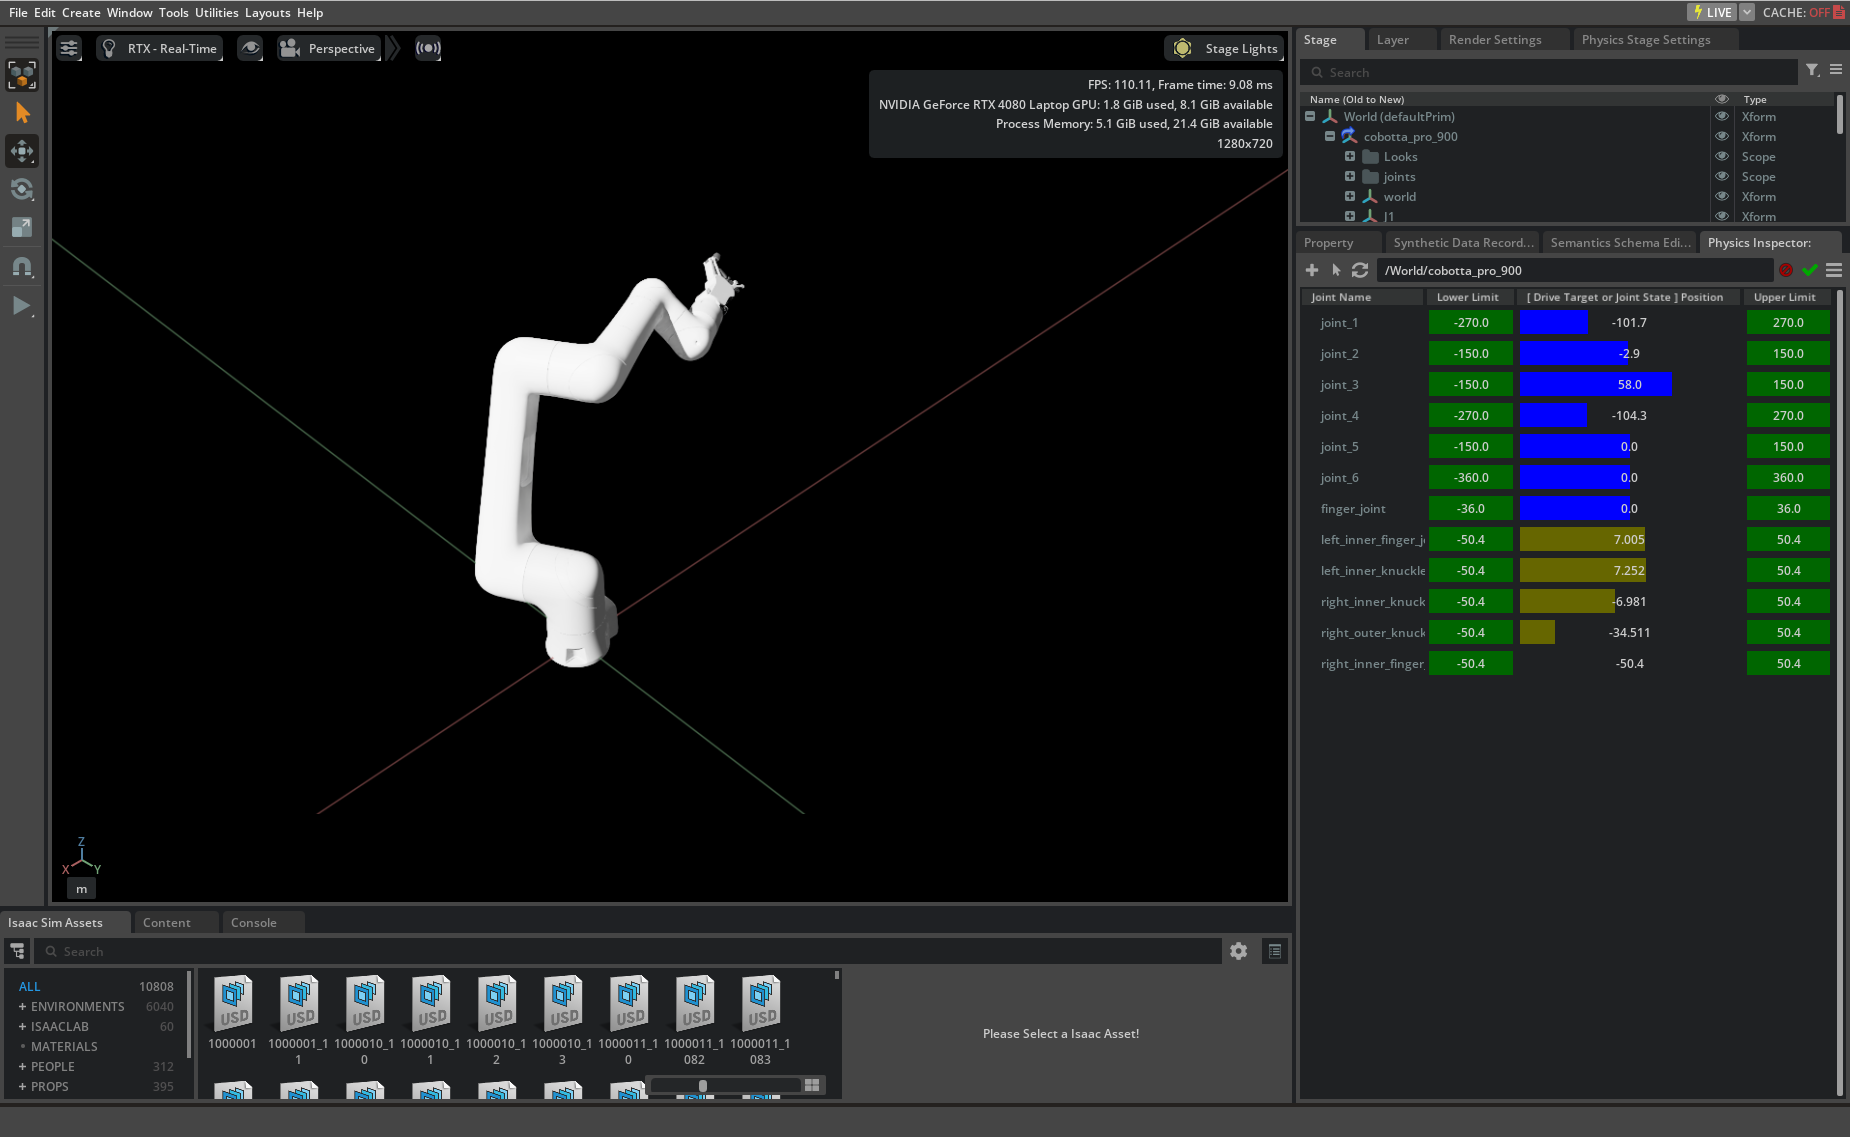Toggle visibility of Looks scope
The image size is (1850, 1137).
click(x=1722, y=156)
